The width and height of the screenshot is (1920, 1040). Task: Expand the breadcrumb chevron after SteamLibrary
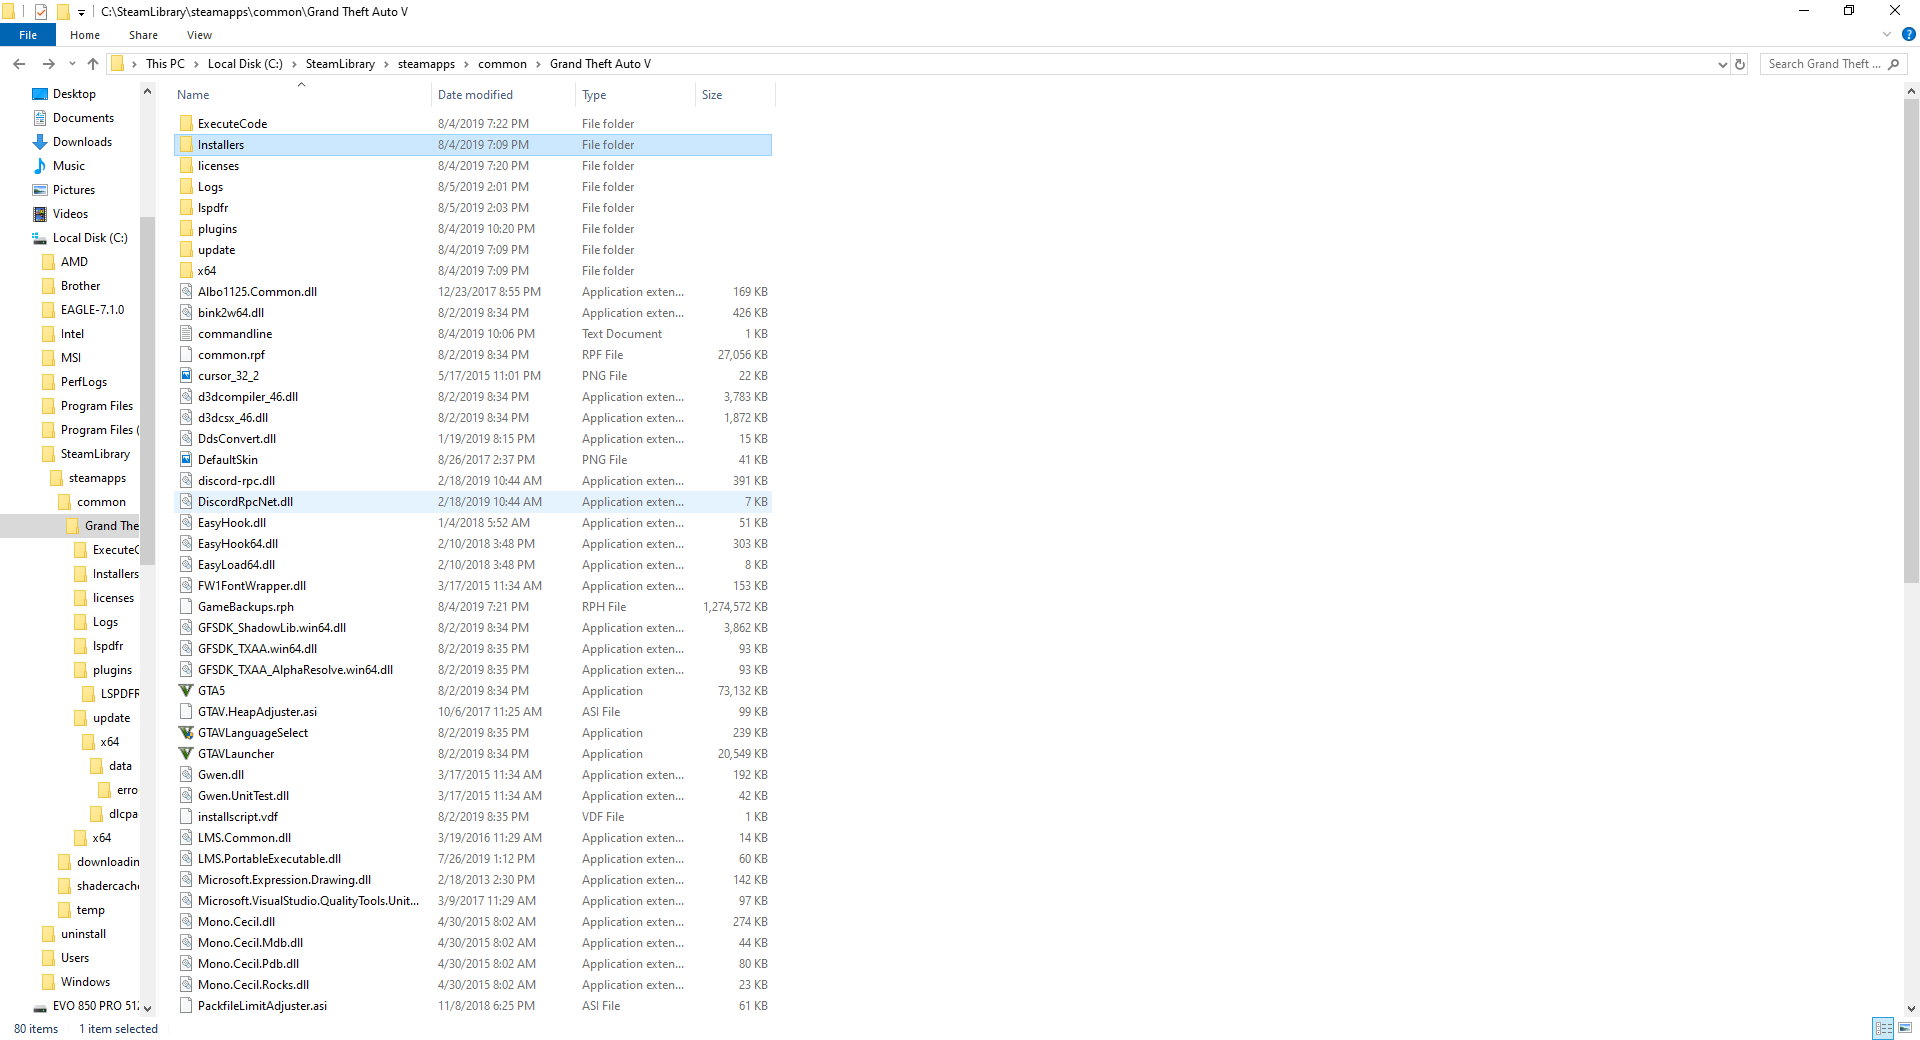point(386,64)
